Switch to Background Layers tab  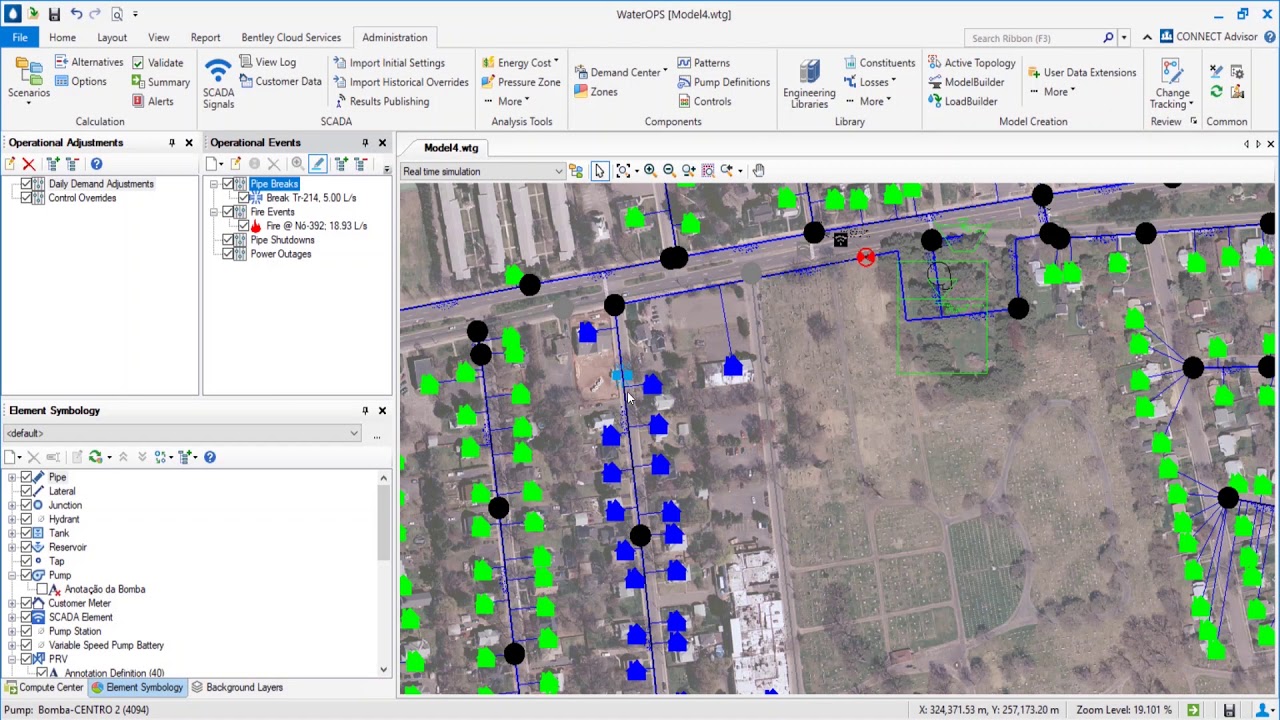pyautogui.click(x=237, y=687)
